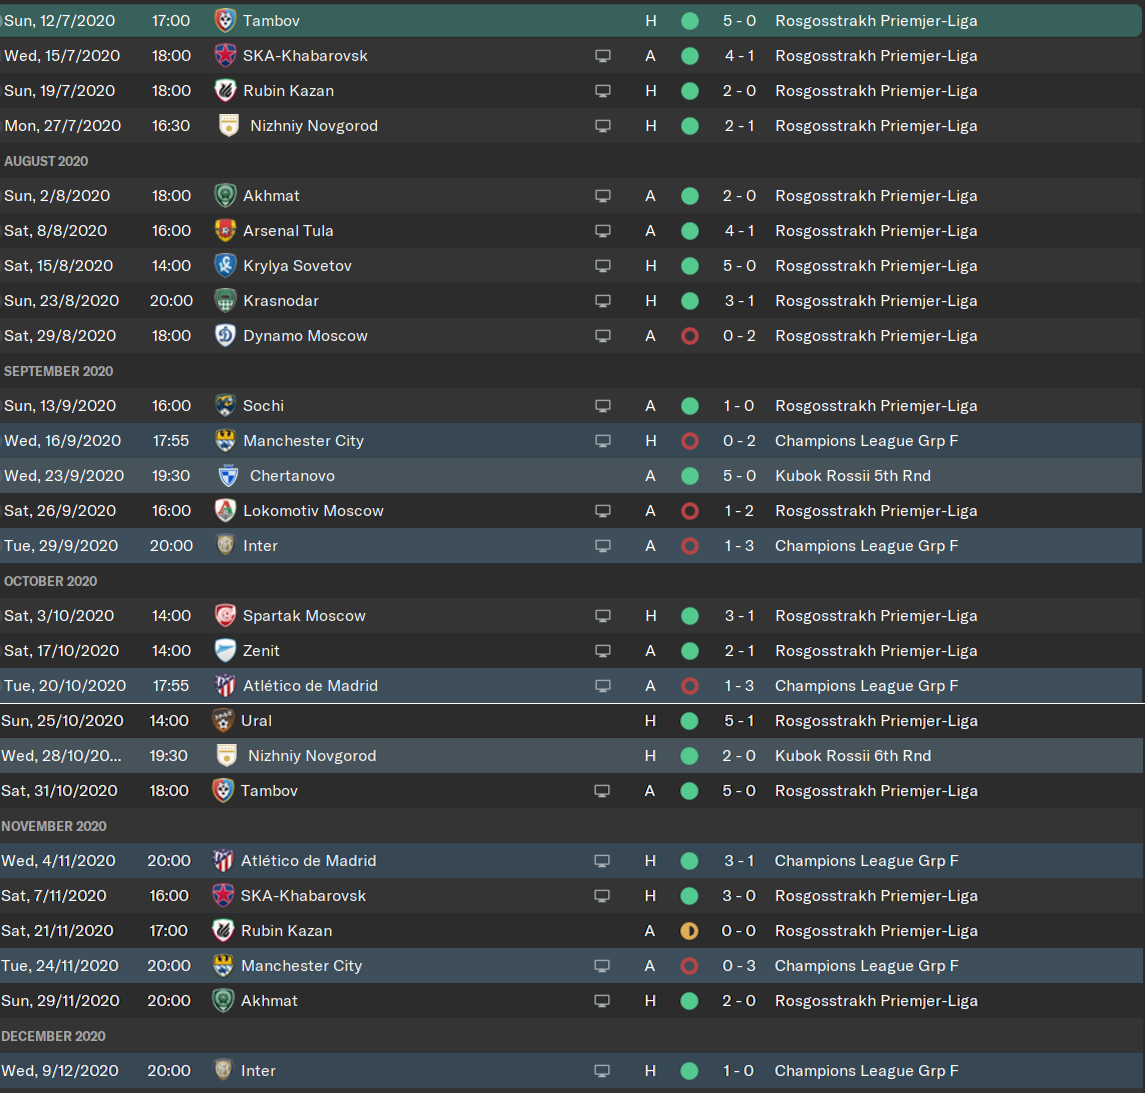Open the 5 - 1 result against Ural
This screenshot has height=1093, width=1145.
pyautogui.click(x=739, y=721)
